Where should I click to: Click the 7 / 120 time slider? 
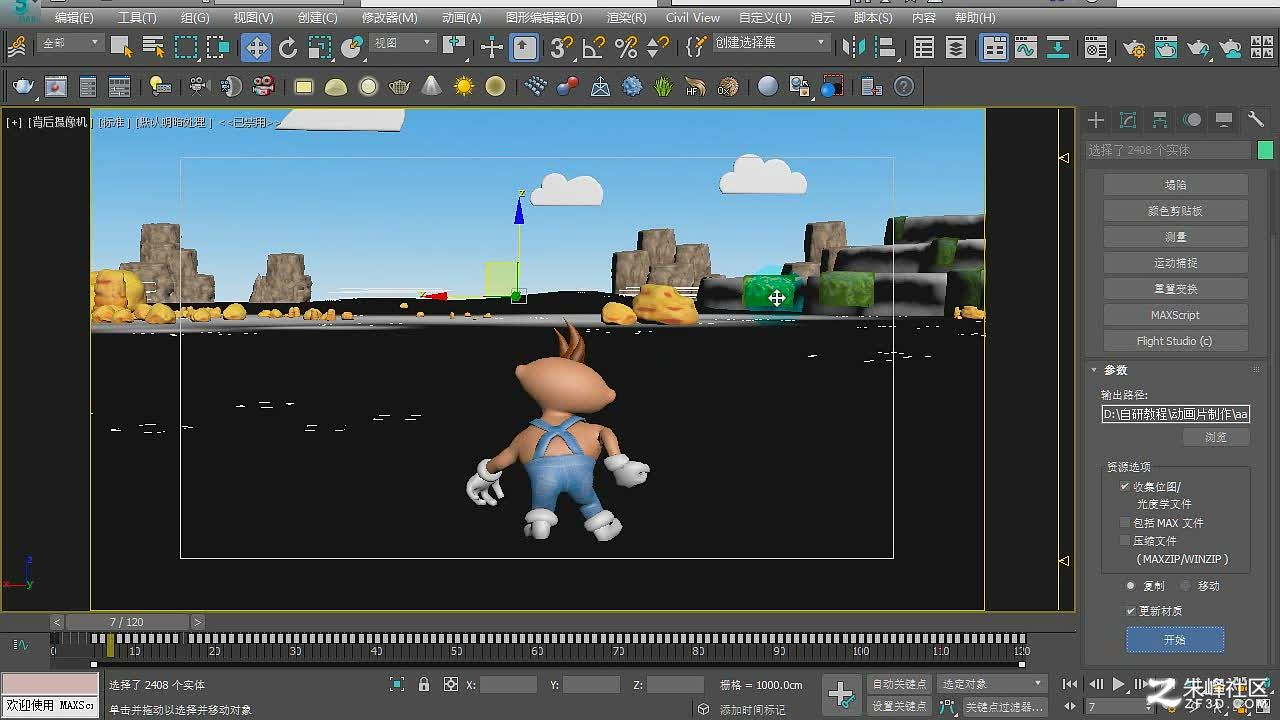[127, 622]
